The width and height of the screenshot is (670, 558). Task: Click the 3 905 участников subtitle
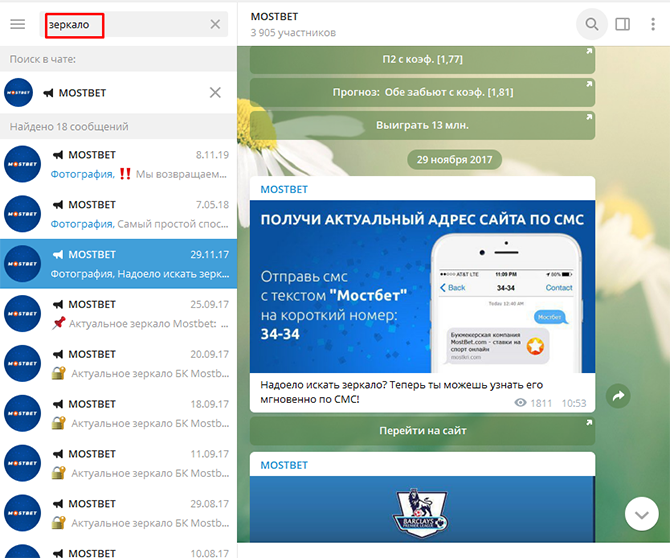(293, 33)
